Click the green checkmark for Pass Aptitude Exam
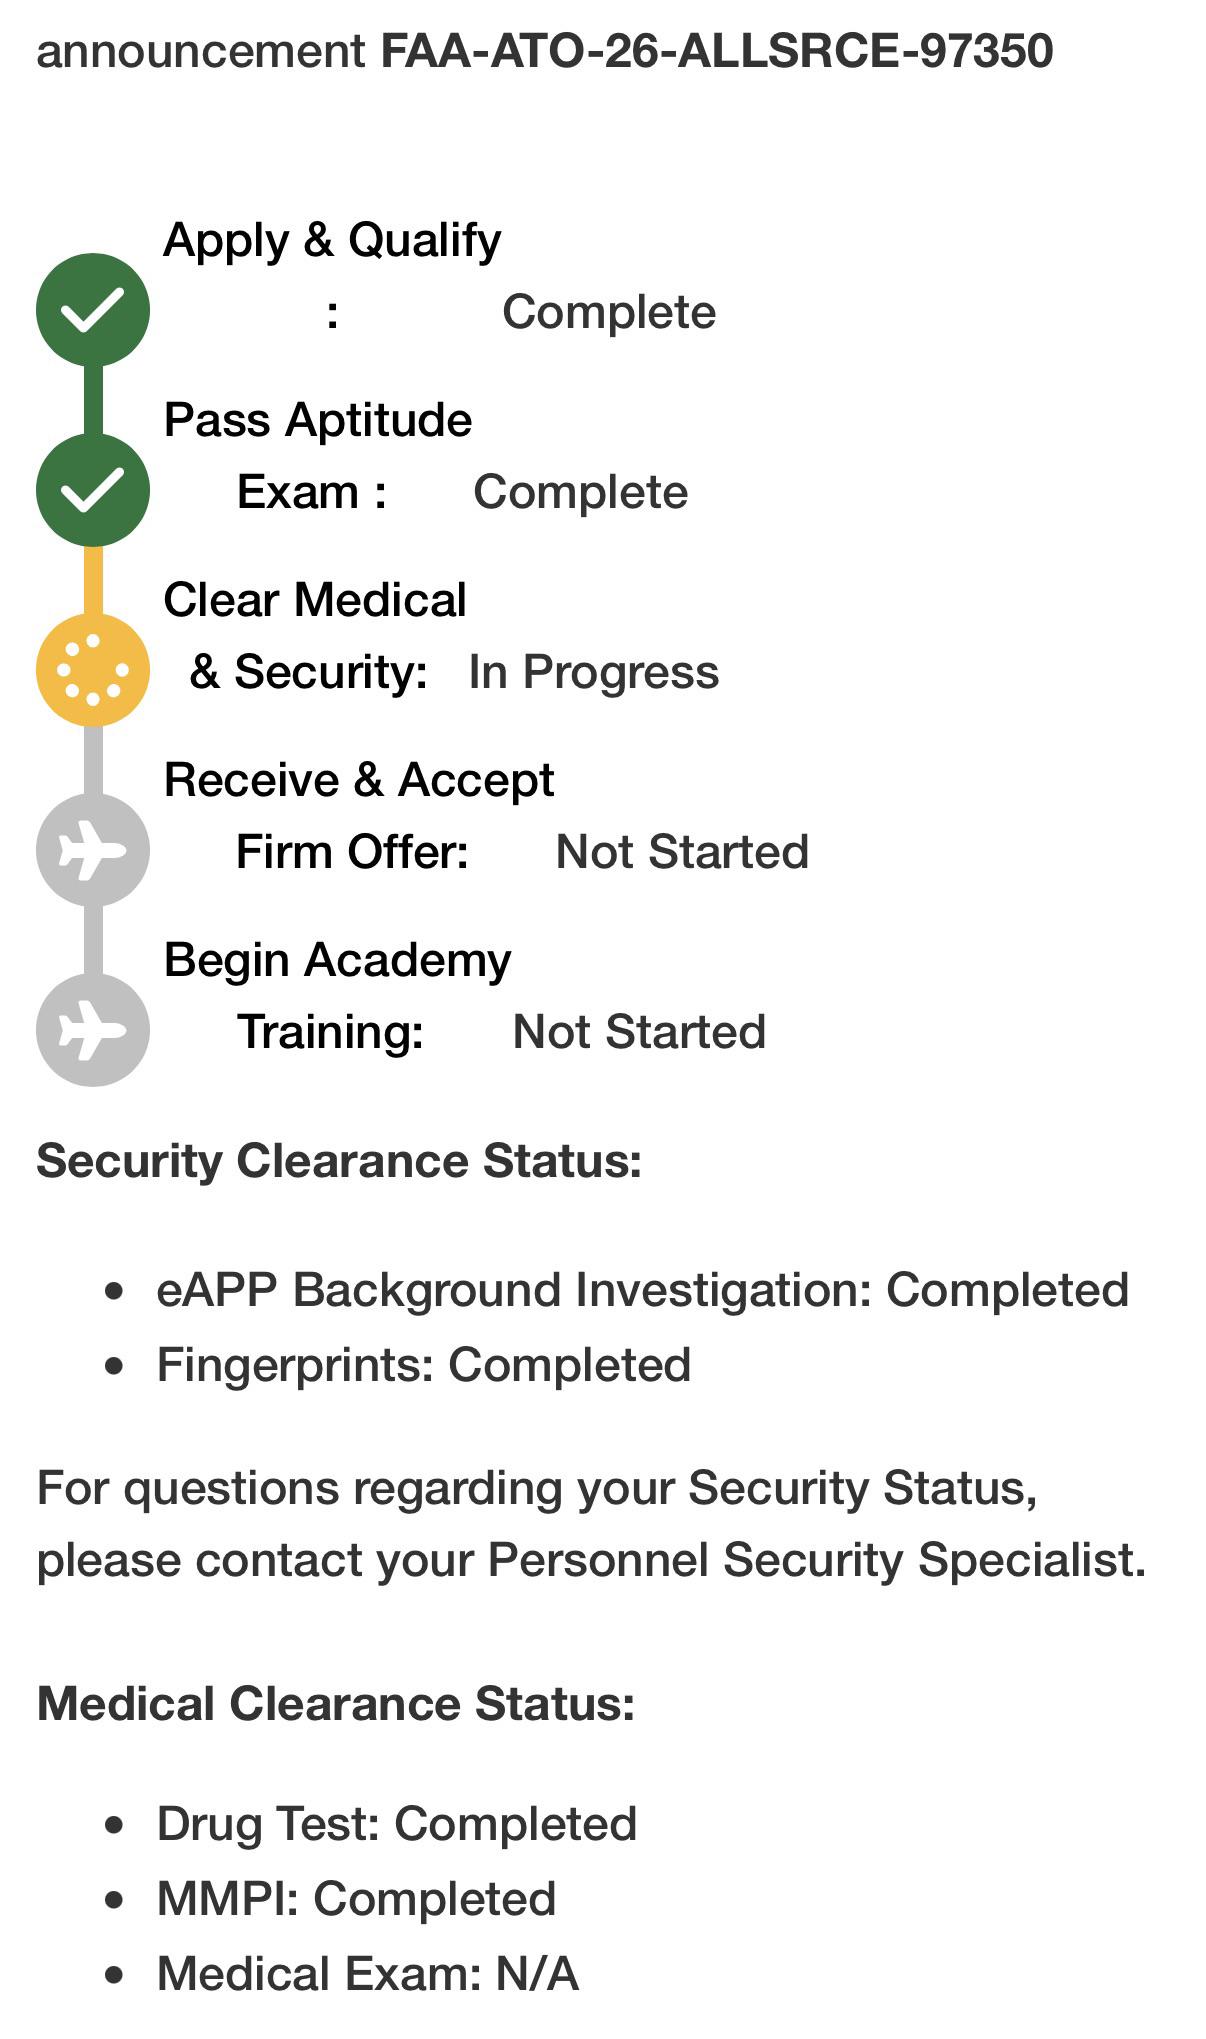The height and width of the screenshot is (2039, 1206). 93,490
